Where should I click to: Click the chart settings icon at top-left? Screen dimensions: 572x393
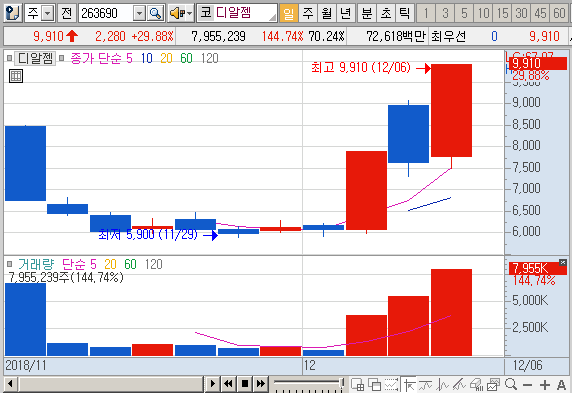click(x=13, y=14)
